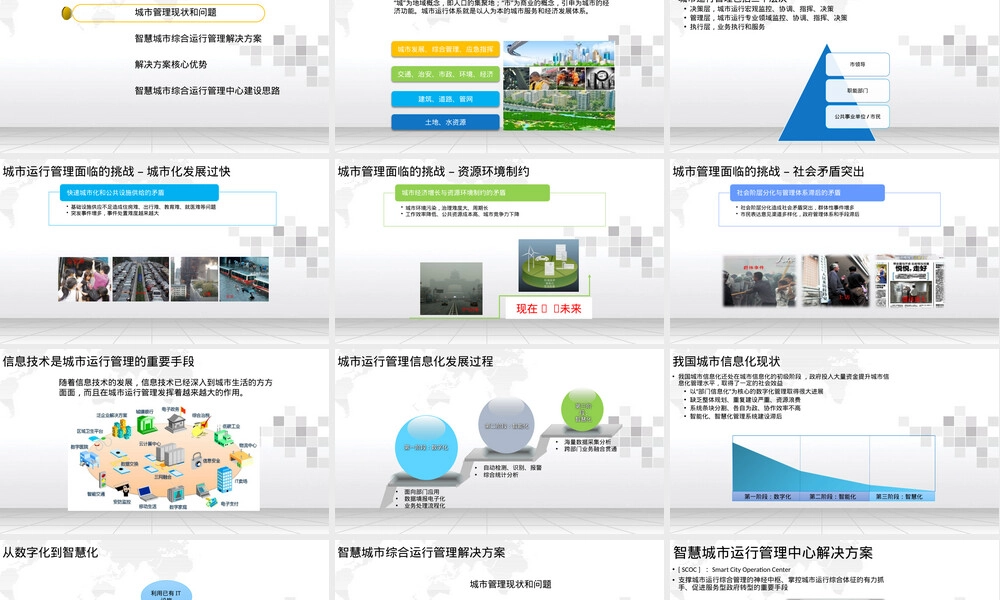Select title 信息技术是城市运行管理的重要手段
1000x600 pixels.
pos(98,362)
